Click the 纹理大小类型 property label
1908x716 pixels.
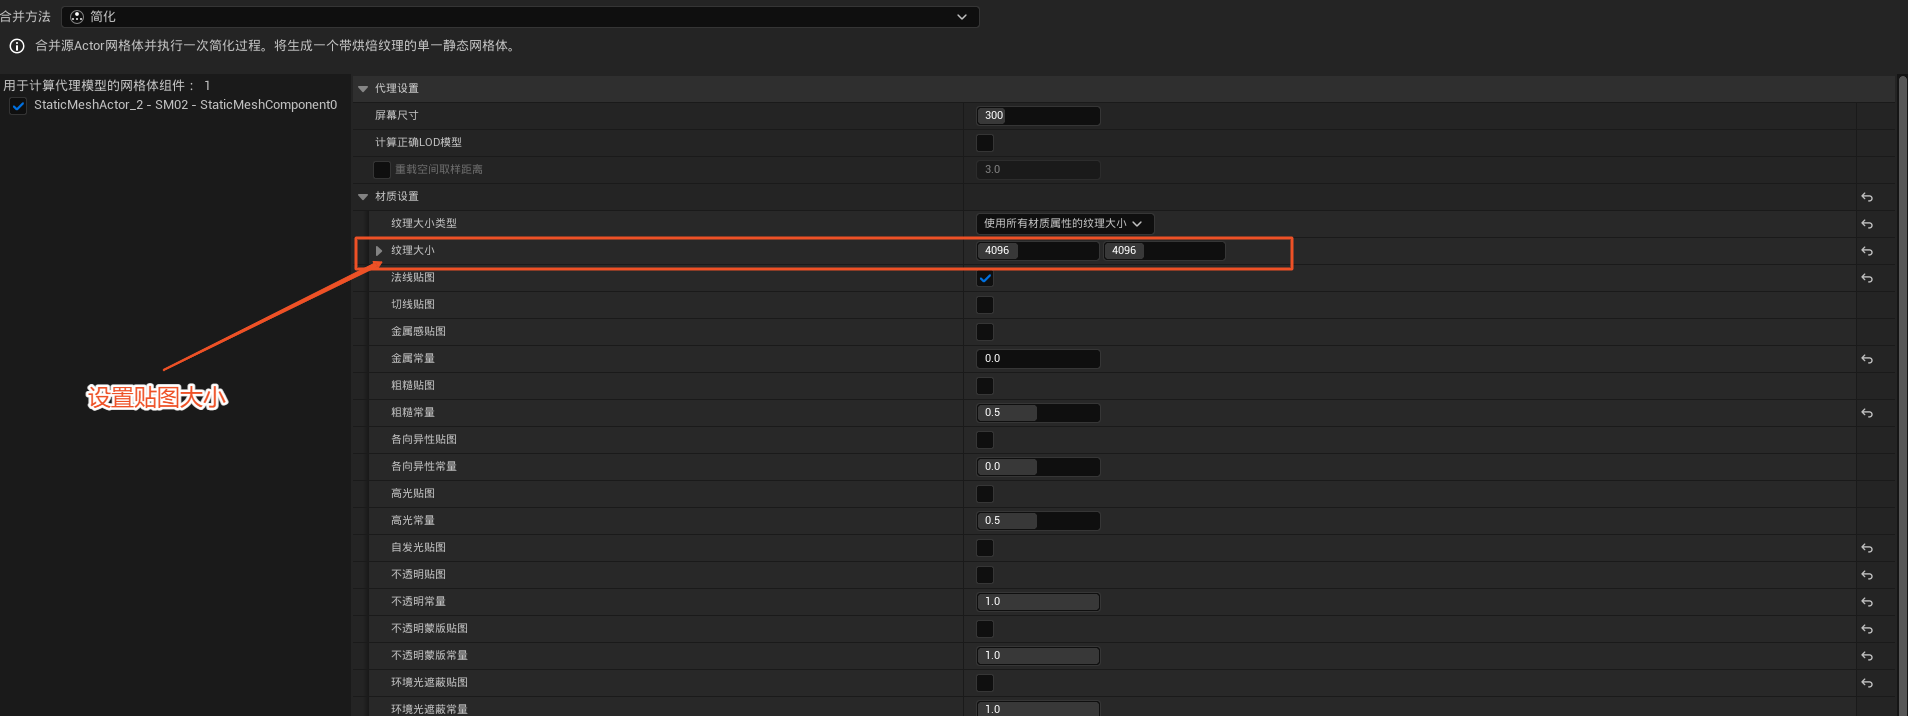[424, 224]
